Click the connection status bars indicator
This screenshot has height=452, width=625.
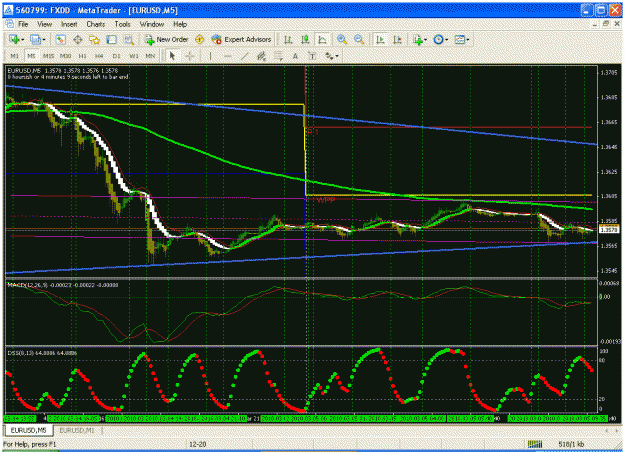[x=535, y=444]
